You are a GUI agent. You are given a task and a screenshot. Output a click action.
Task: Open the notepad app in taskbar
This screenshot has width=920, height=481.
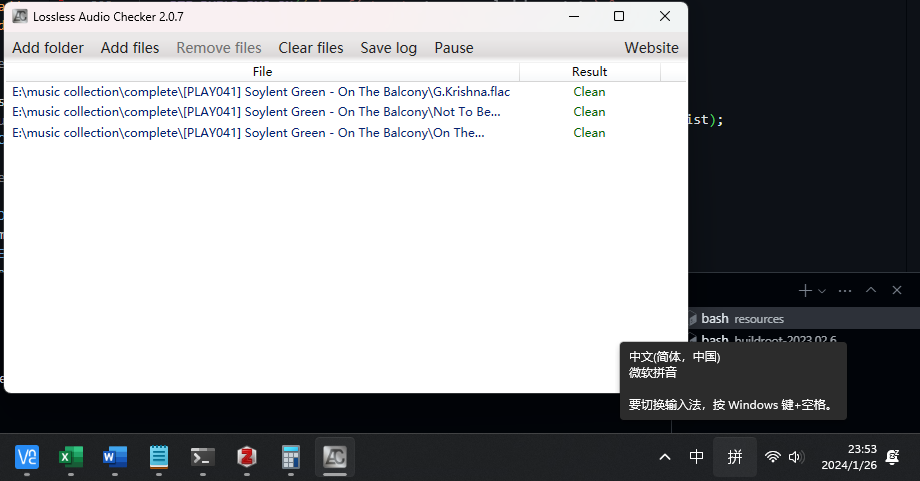click(x=159, y=457)
